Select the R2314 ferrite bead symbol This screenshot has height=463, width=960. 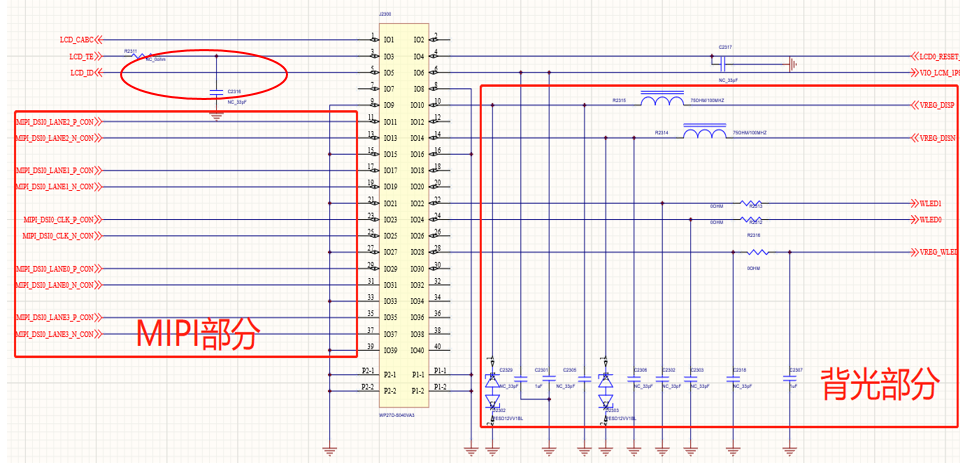[705, 132]
